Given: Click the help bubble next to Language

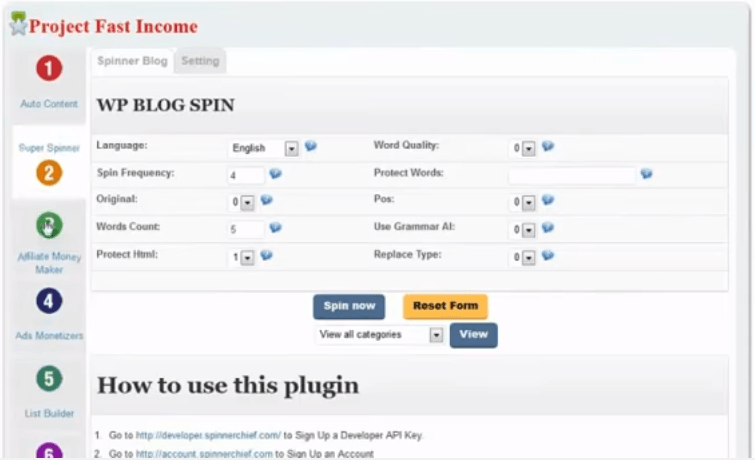Looking at the screenshot, I should 311,145.
